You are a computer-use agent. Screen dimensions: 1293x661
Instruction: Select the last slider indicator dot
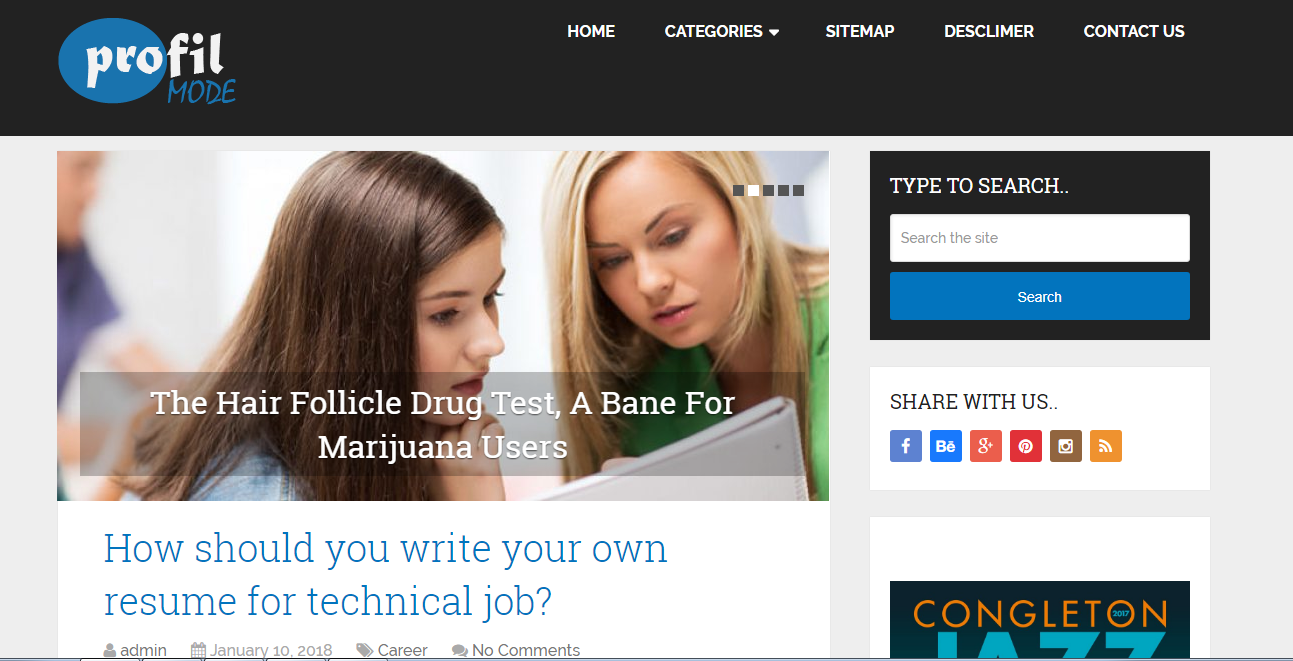(798, 190)
